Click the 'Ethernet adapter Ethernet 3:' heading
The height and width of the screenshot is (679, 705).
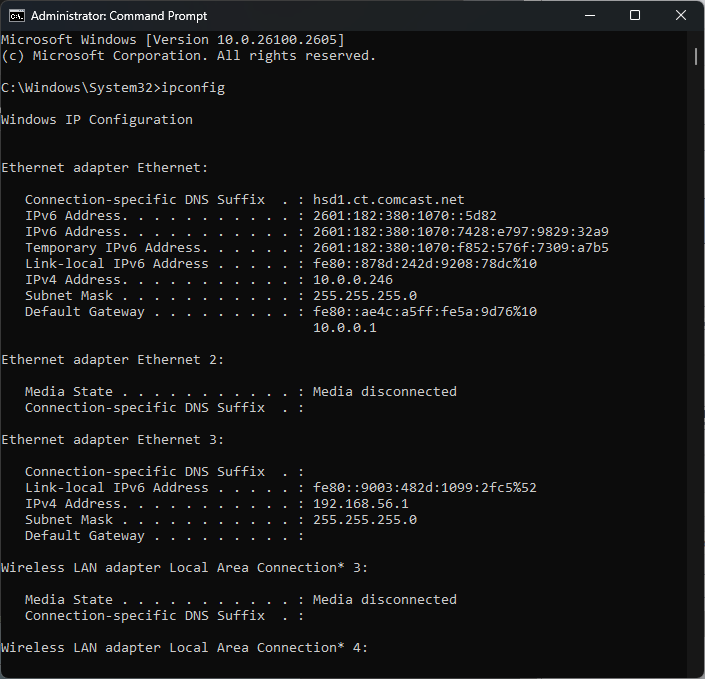tap(112, 440)
